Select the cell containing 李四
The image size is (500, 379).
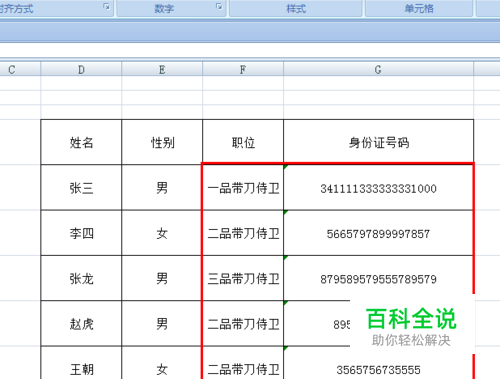tap(81, 233)
